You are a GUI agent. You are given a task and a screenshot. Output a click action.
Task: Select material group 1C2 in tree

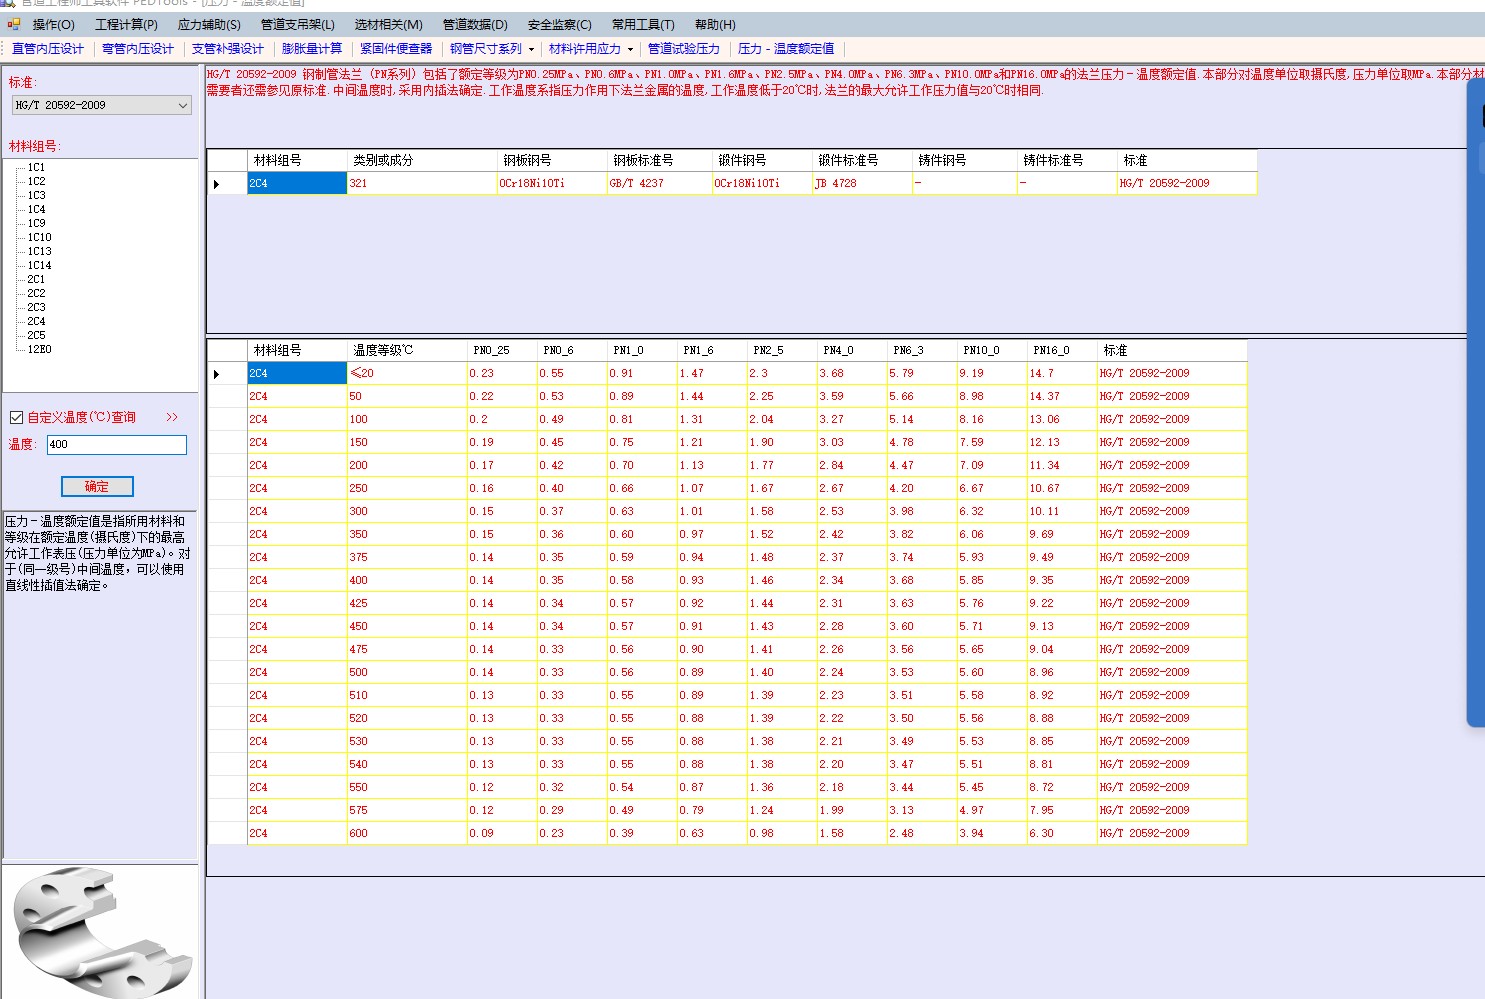[36, 181]
